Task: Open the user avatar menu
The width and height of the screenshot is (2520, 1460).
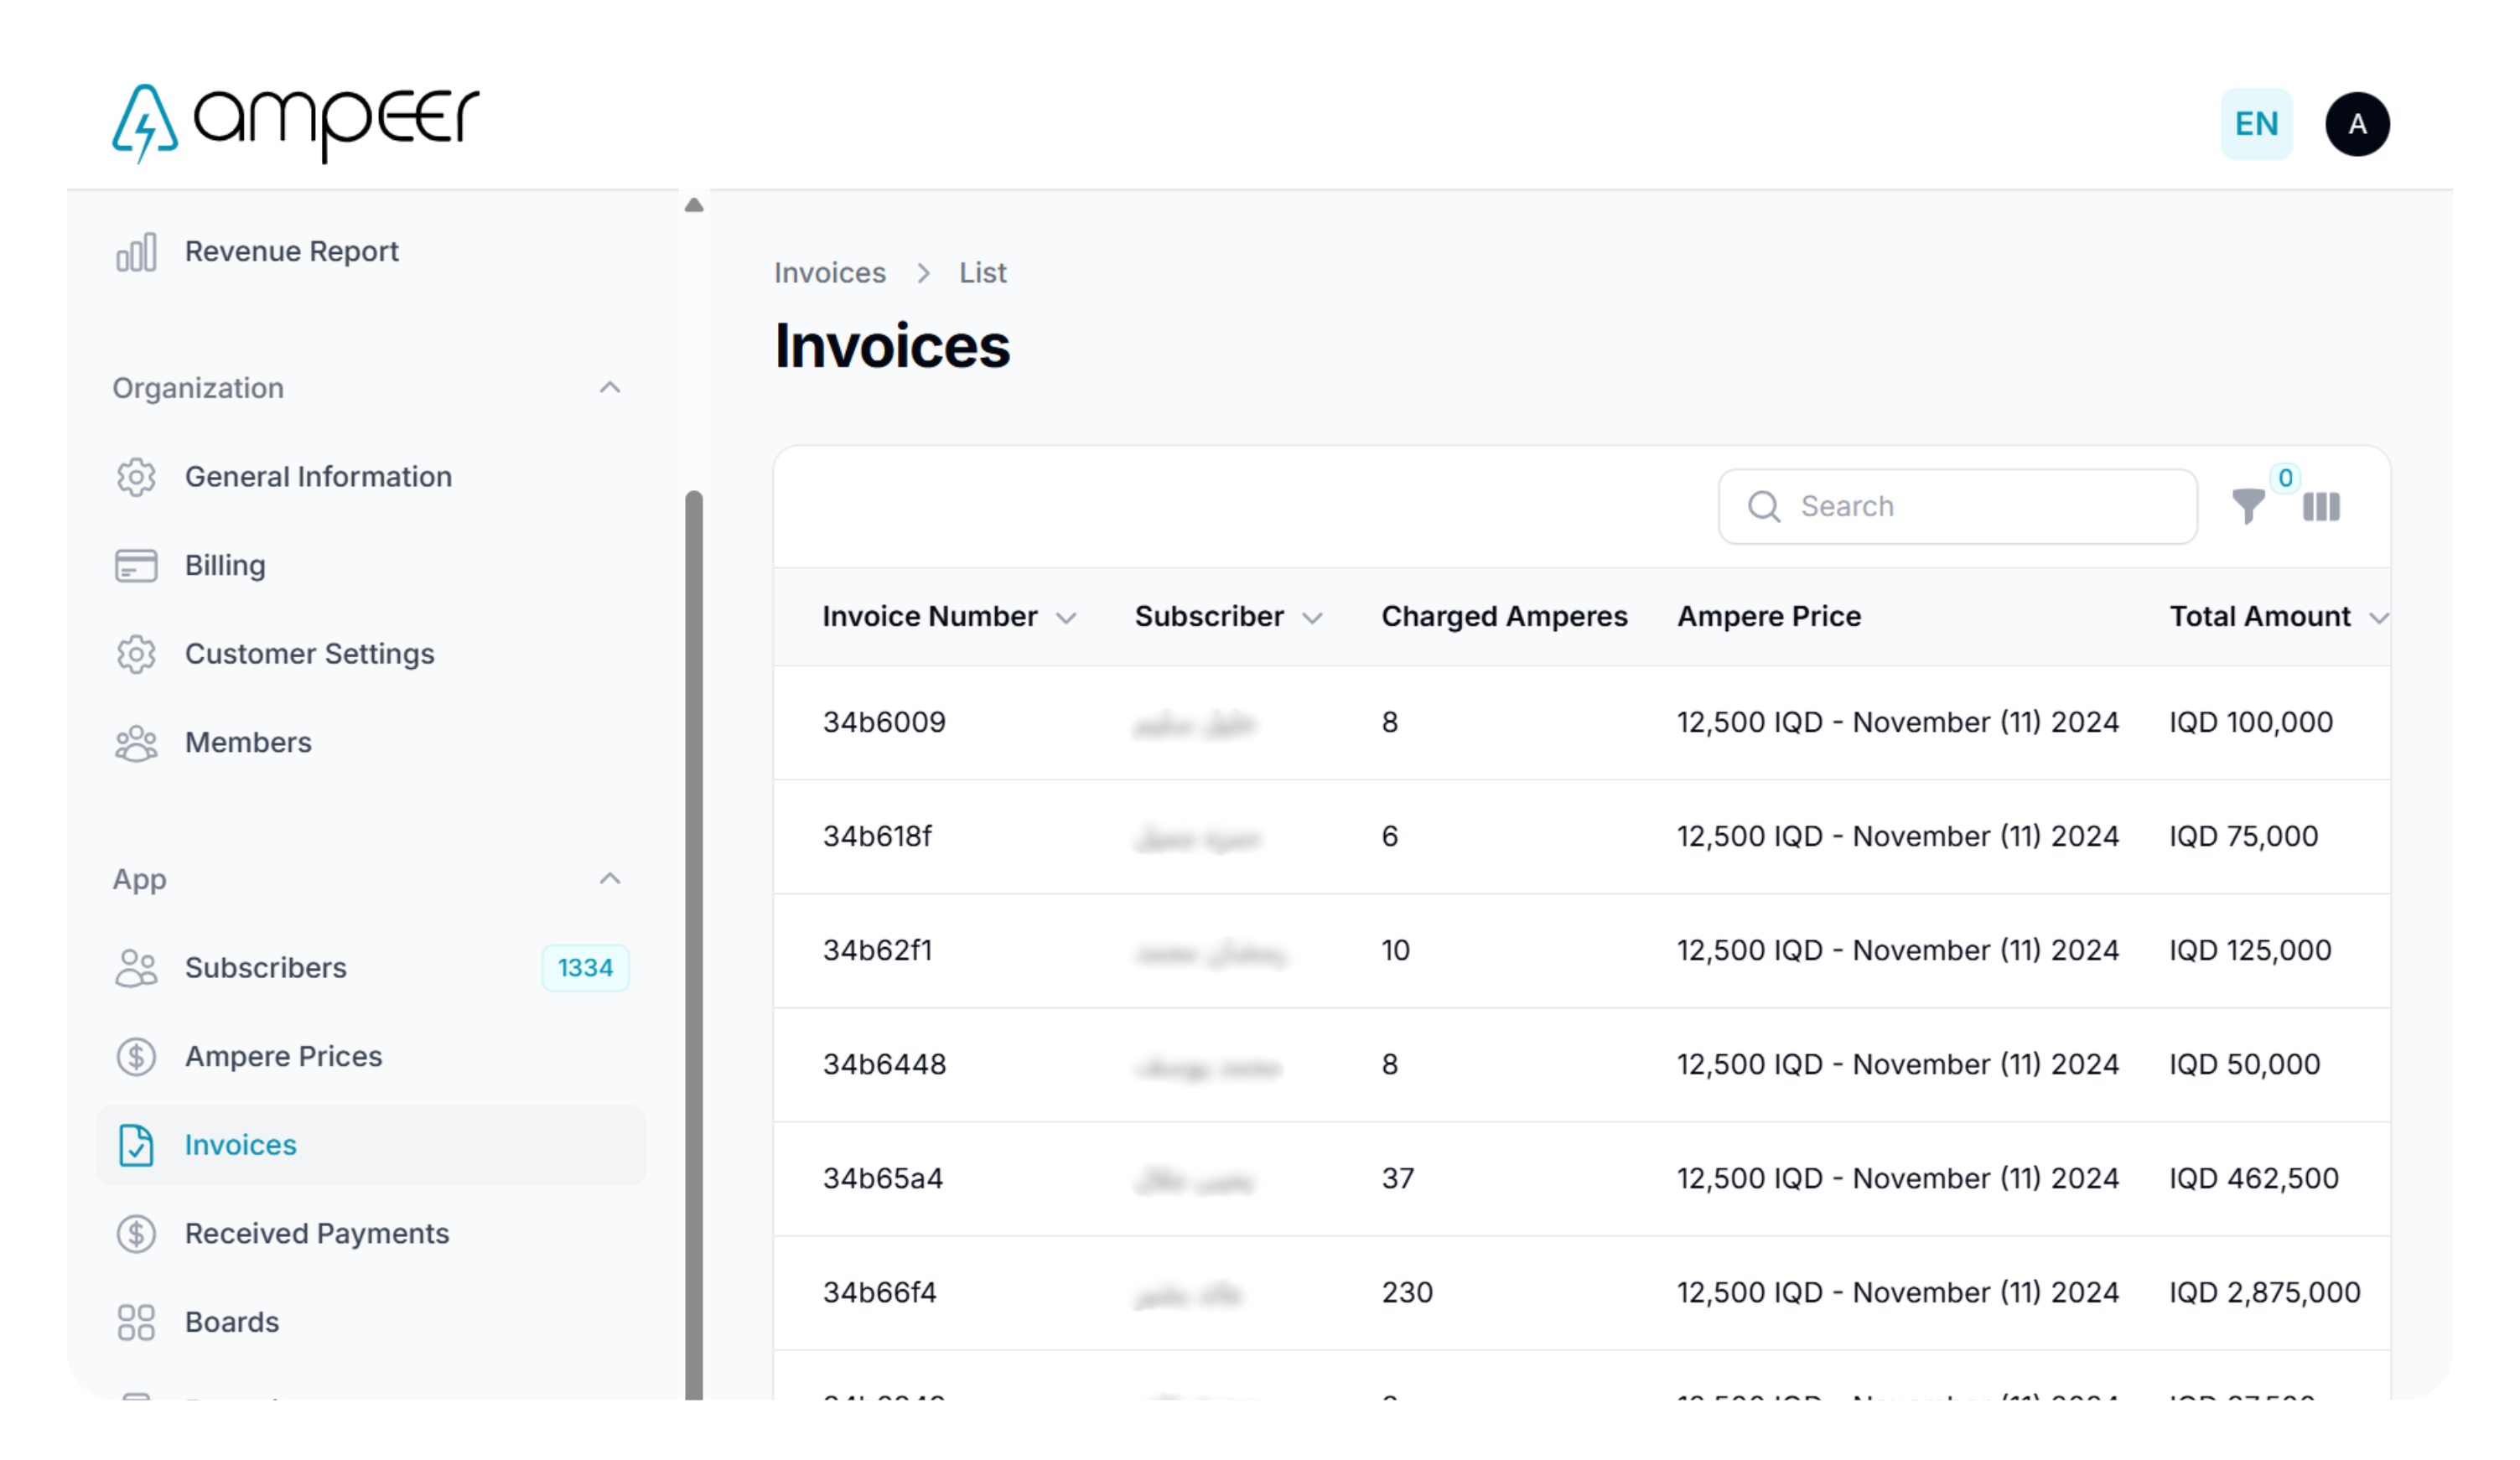Action: 2357,124
